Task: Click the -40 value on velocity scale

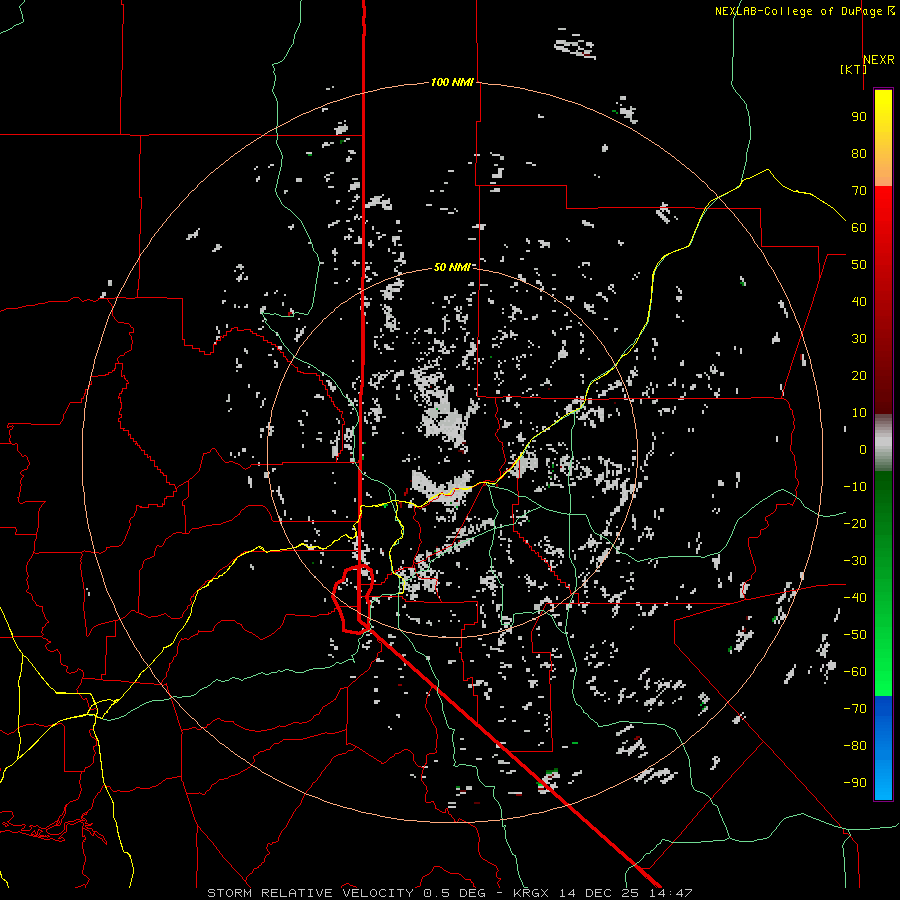Action: click(x=855, y=598)
